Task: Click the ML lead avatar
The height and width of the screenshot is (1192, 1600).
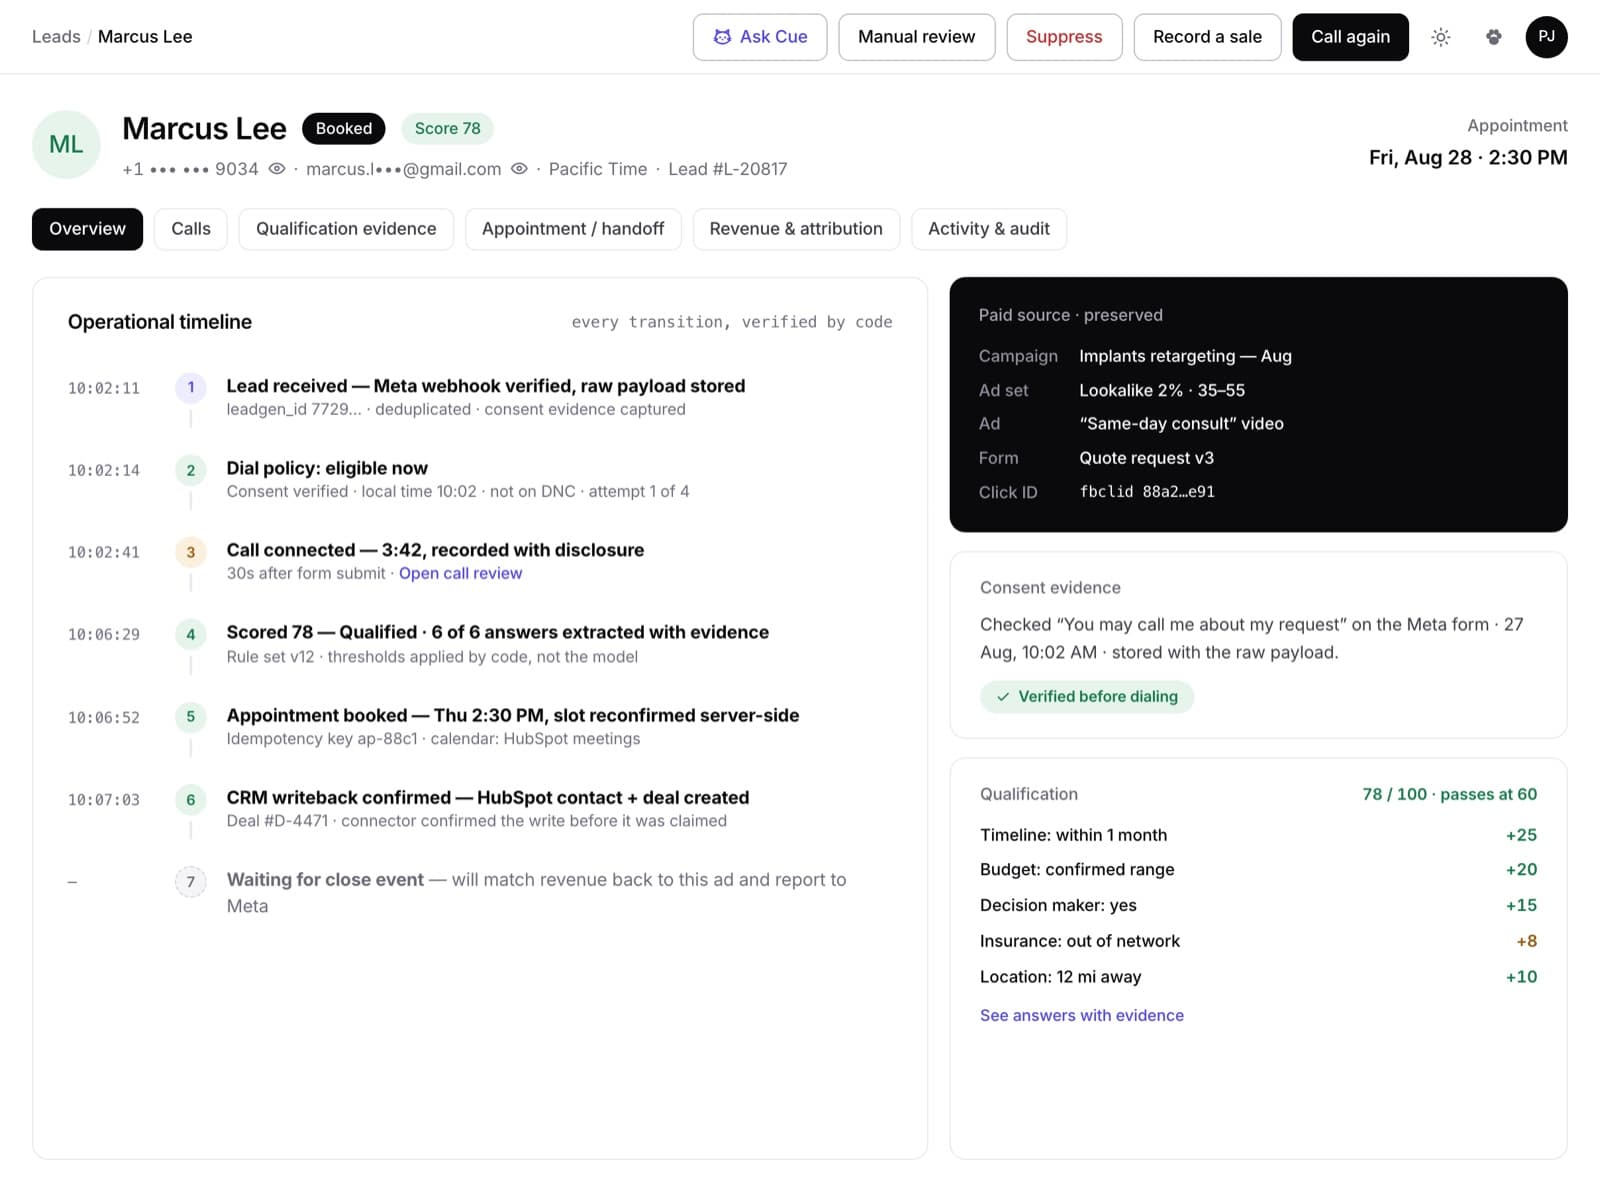Action: pos(66,144)
